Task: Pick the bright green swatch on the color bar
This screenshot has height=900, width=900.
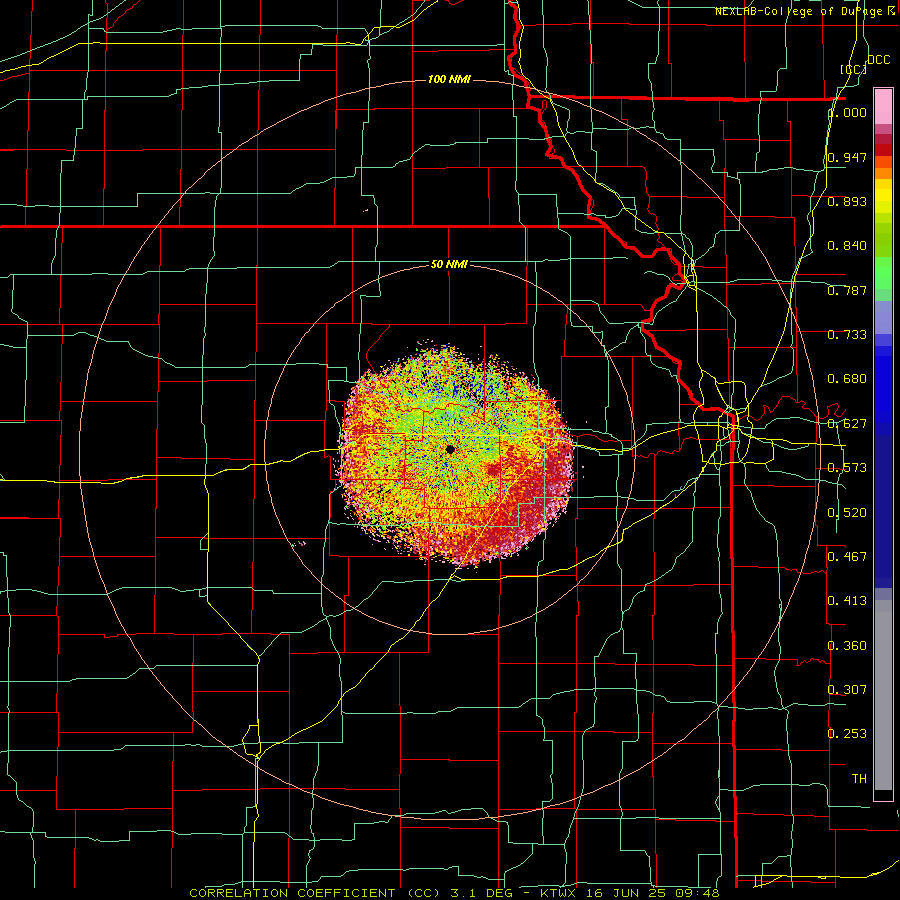Action: coord(883,273)
